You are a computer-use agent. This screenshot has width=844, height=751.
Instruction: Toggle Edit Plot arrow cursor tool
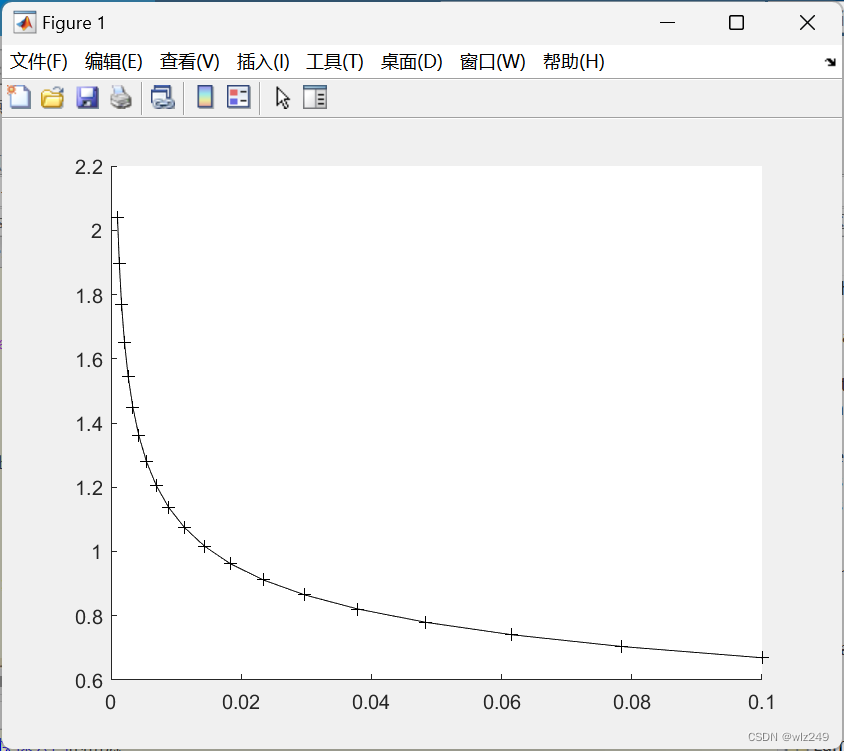(x=283, y=98)
